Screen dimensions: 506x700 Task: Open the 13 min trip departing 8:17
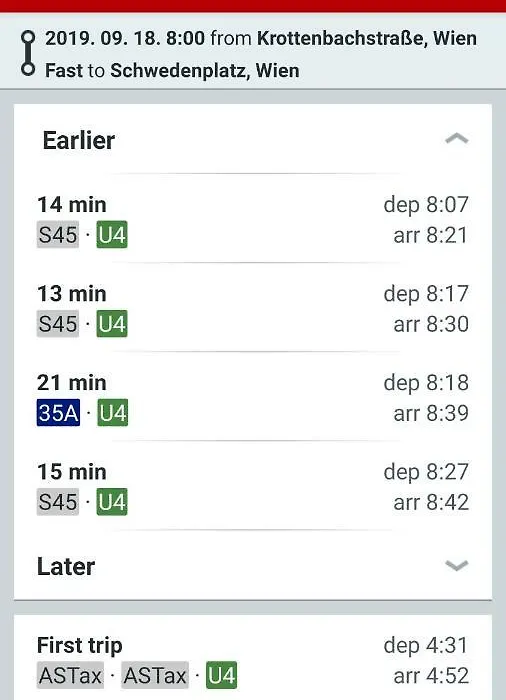253,308
